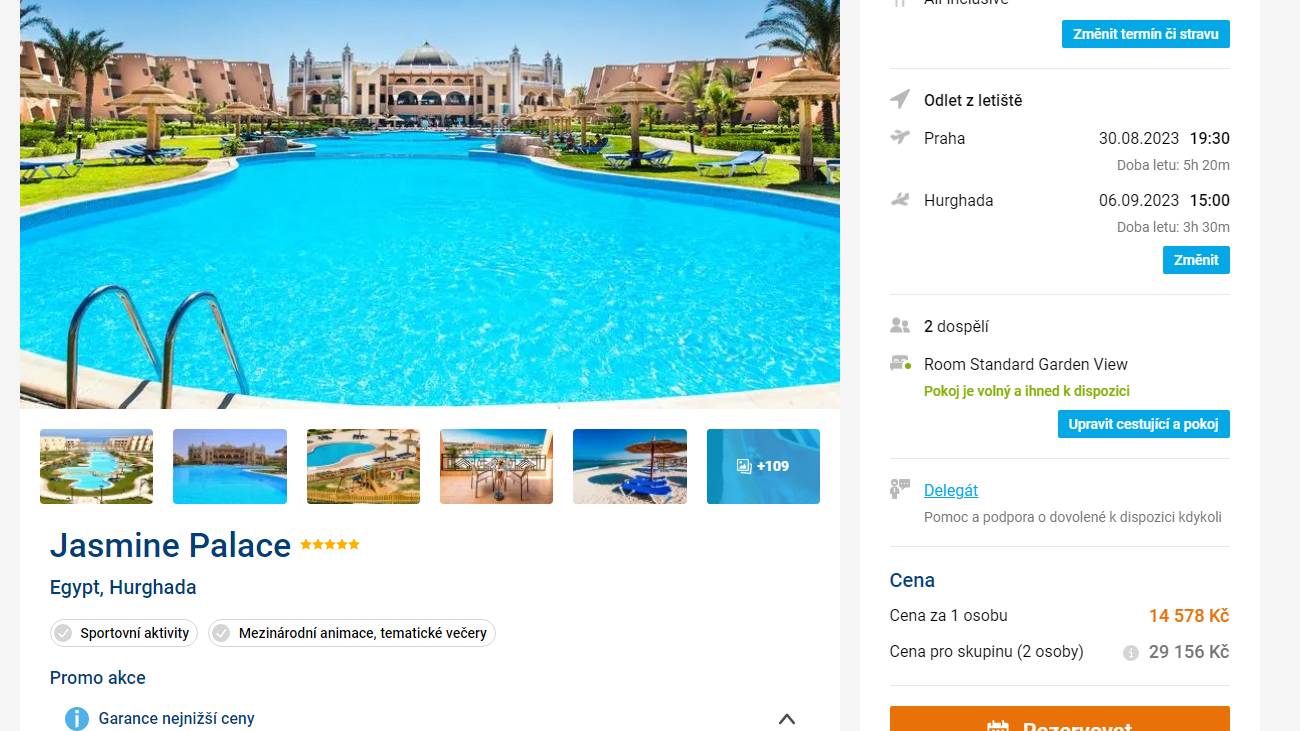Click Upravit cestující a pokoj button
This screenshot has width=1300, height=731.
(x=1144, y=424)
